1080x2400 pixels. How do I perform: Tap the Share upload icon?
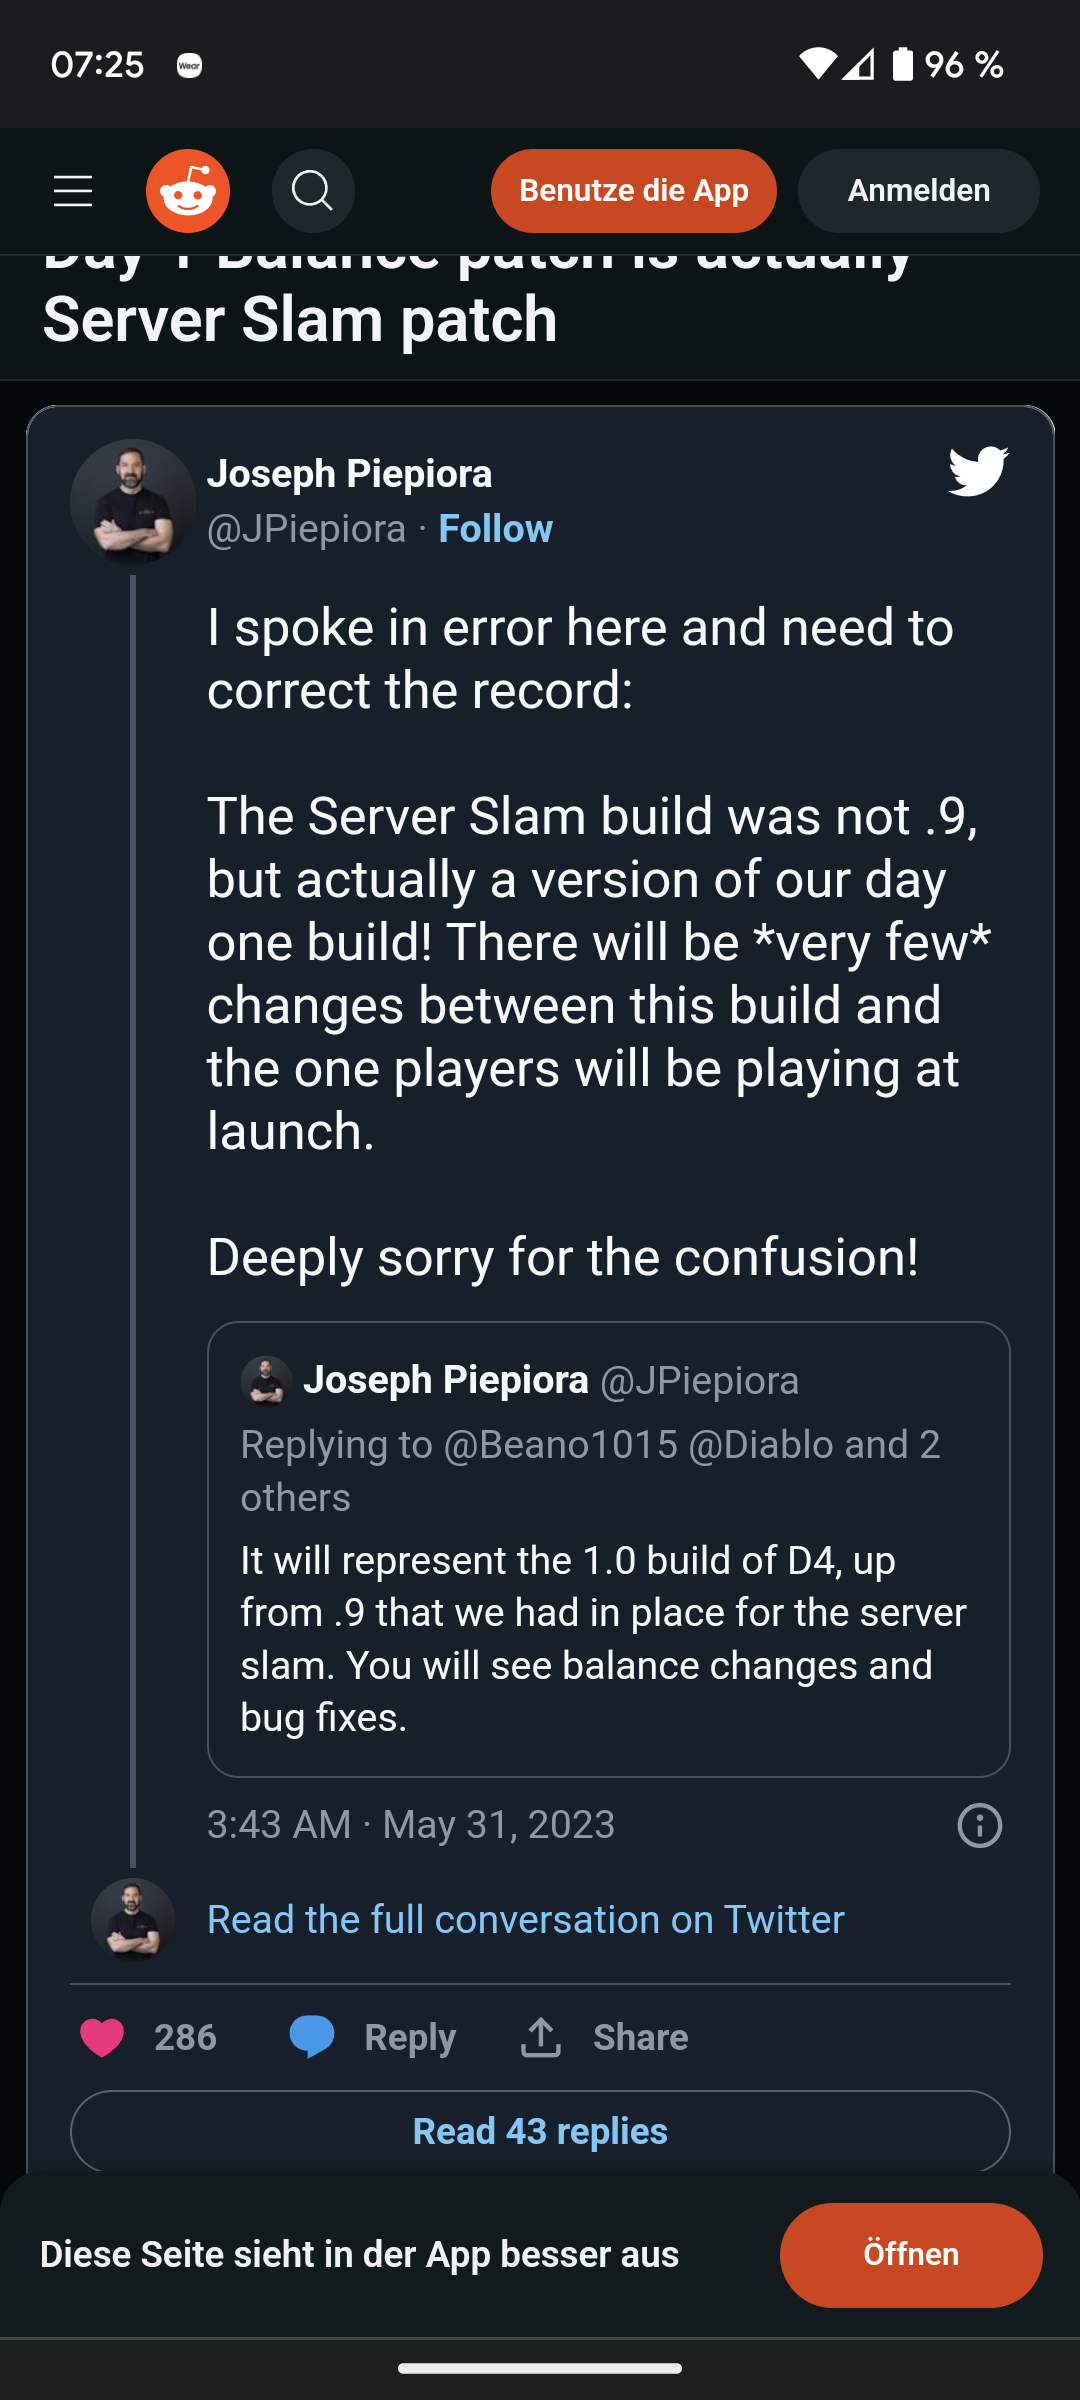tap(540, 2036)
